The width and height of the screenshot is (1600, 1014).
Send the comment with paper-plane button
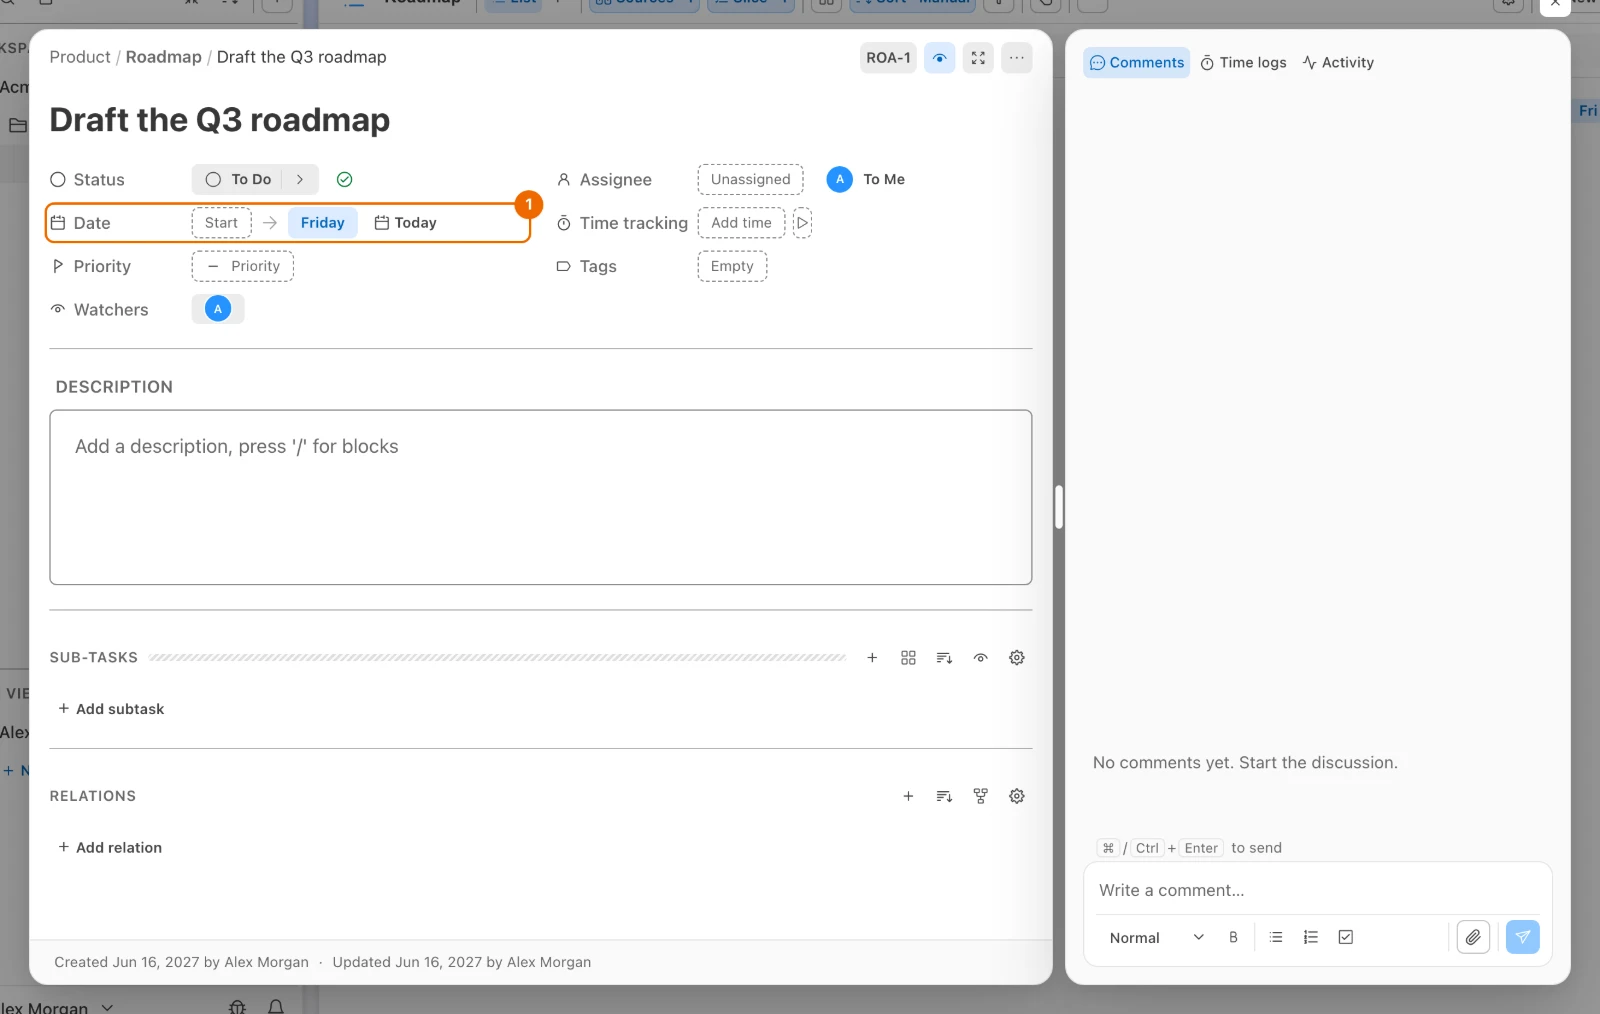click(x=1523, y=937)
